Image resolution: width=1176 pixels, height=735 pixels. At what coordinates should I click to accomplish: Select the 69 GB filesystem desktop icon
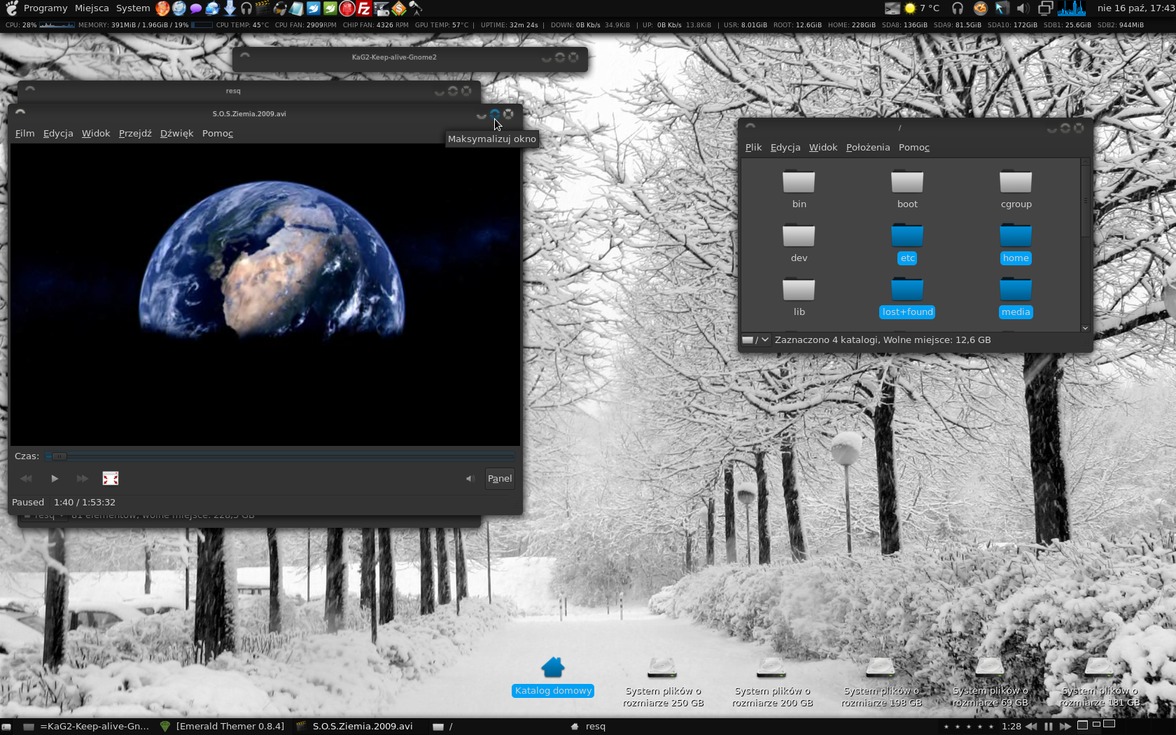[989, 682]
